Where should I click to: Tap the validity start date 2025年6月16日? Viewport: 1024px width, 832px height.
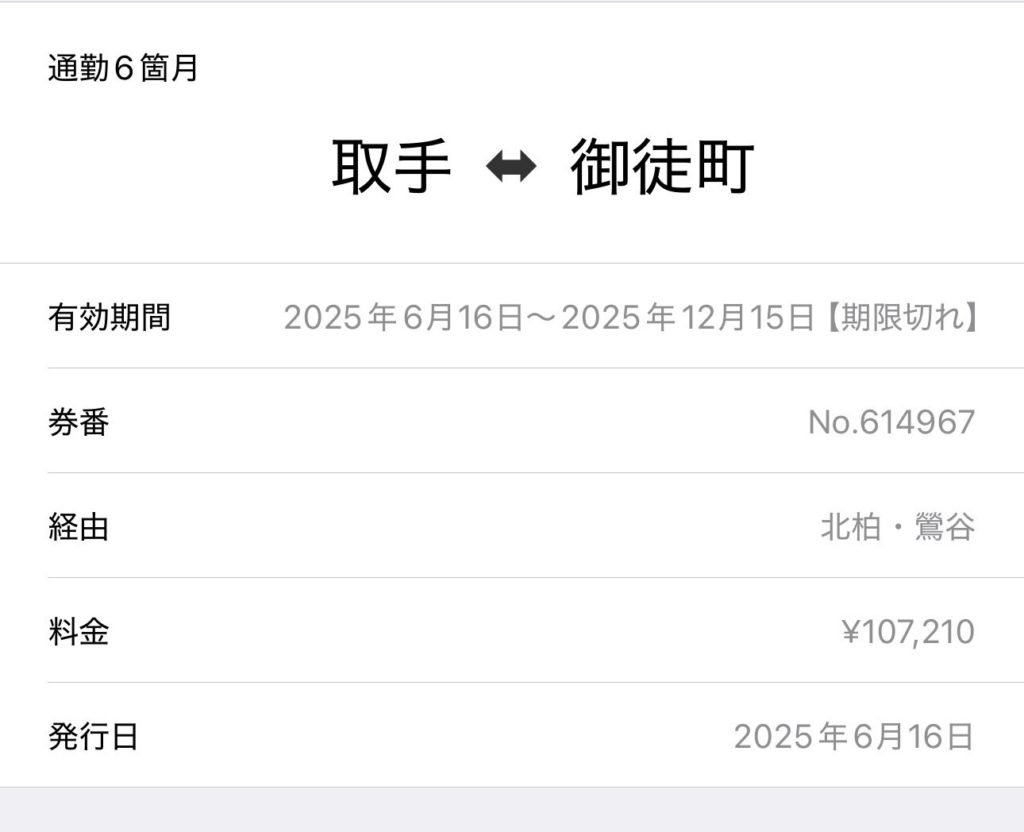click(x=403, y=318)
